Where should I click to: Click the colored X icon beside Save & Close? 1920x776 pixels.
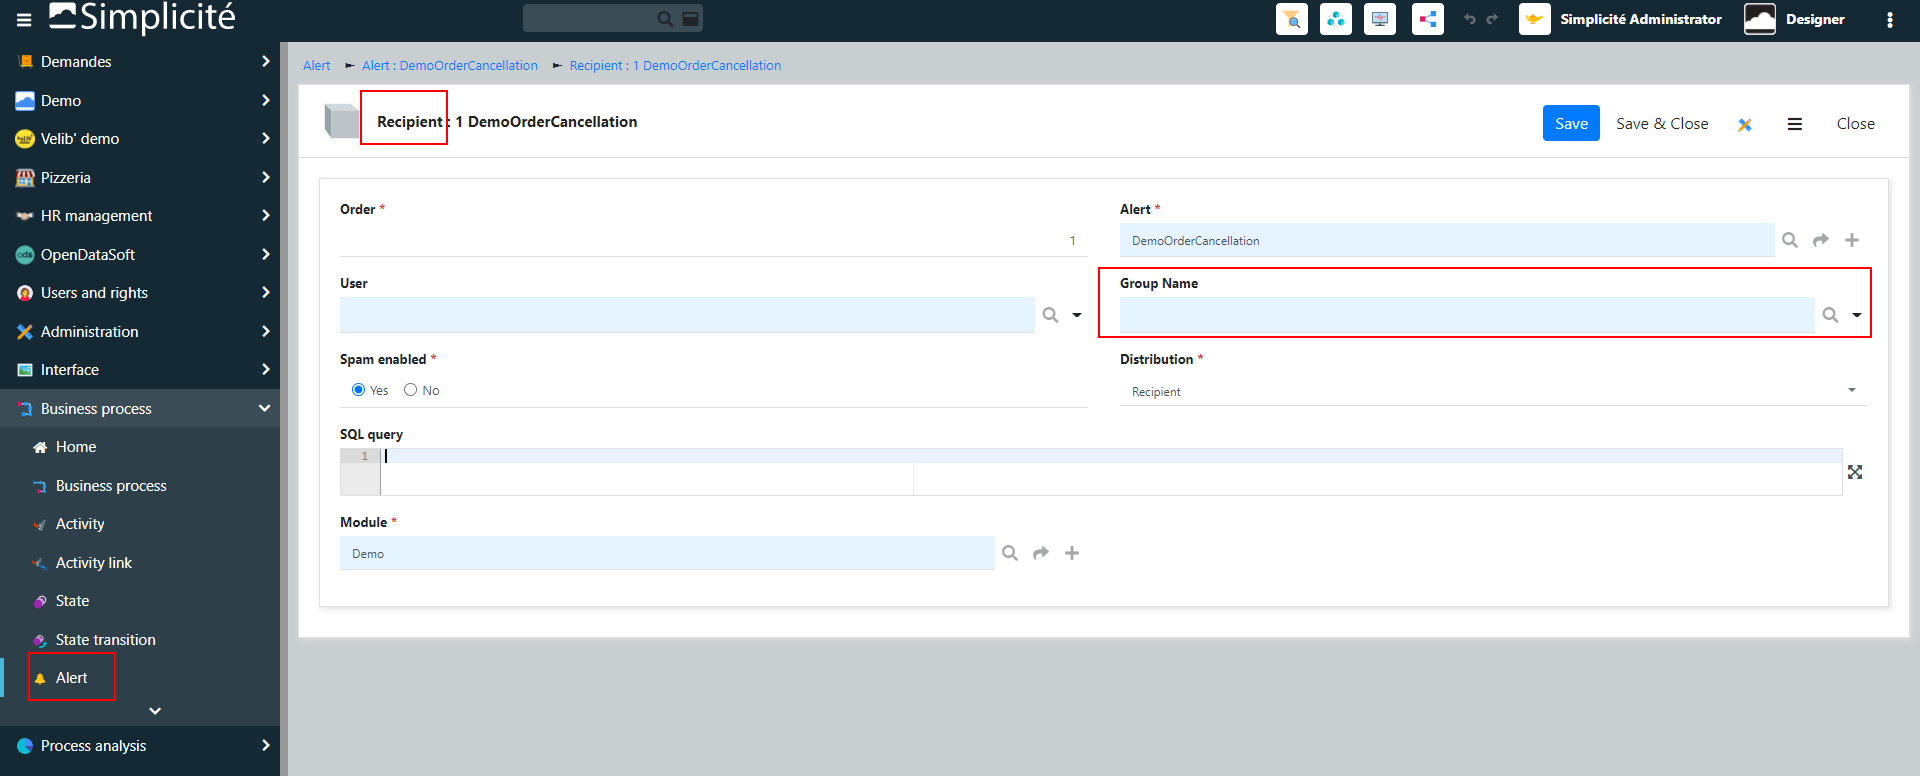pyautogui.click(x=1745, y=124)
